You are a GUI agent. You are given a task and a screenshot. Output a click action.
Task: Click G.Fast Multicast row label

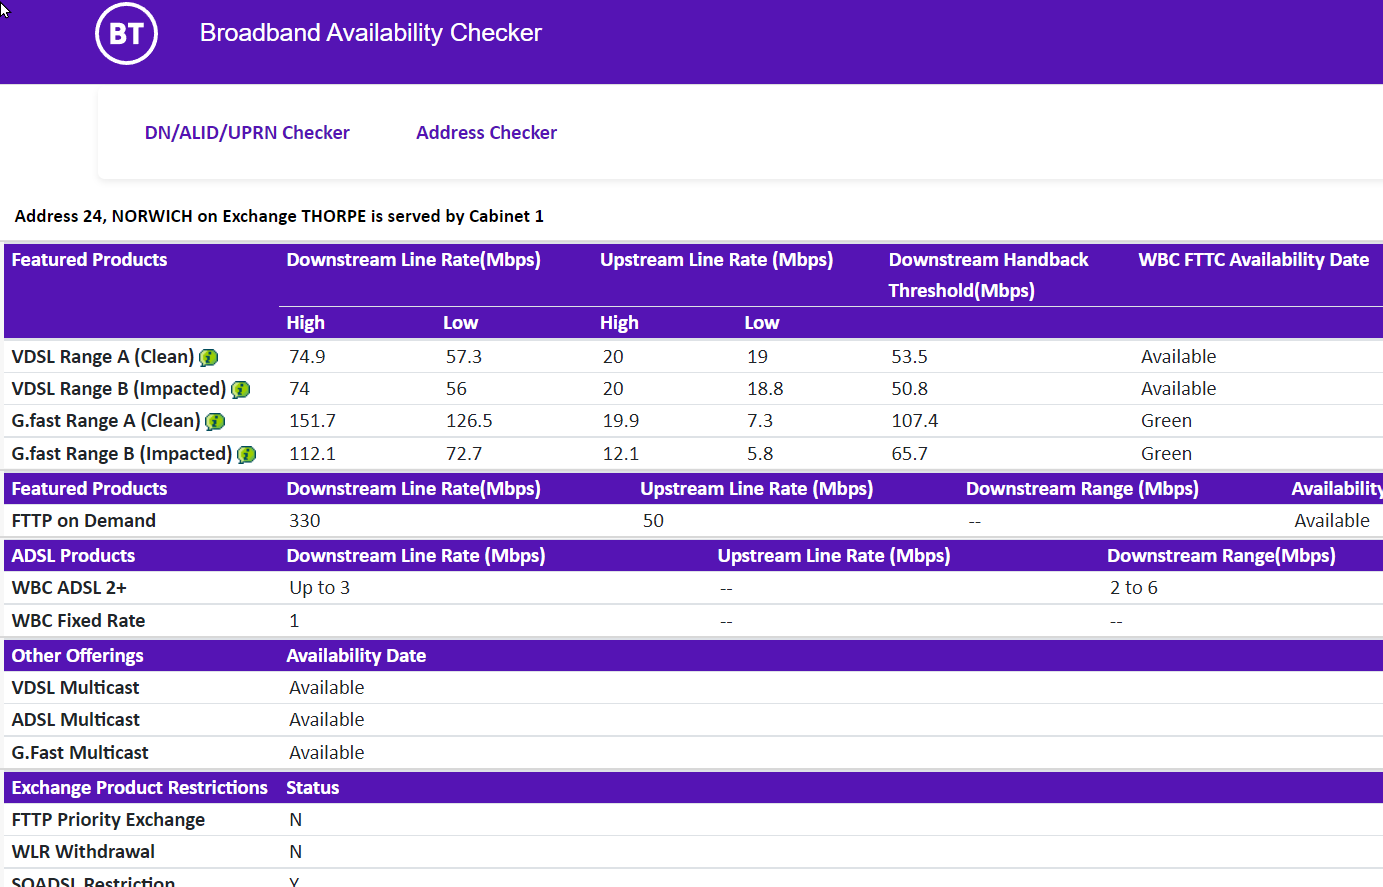tap(80, 753)
